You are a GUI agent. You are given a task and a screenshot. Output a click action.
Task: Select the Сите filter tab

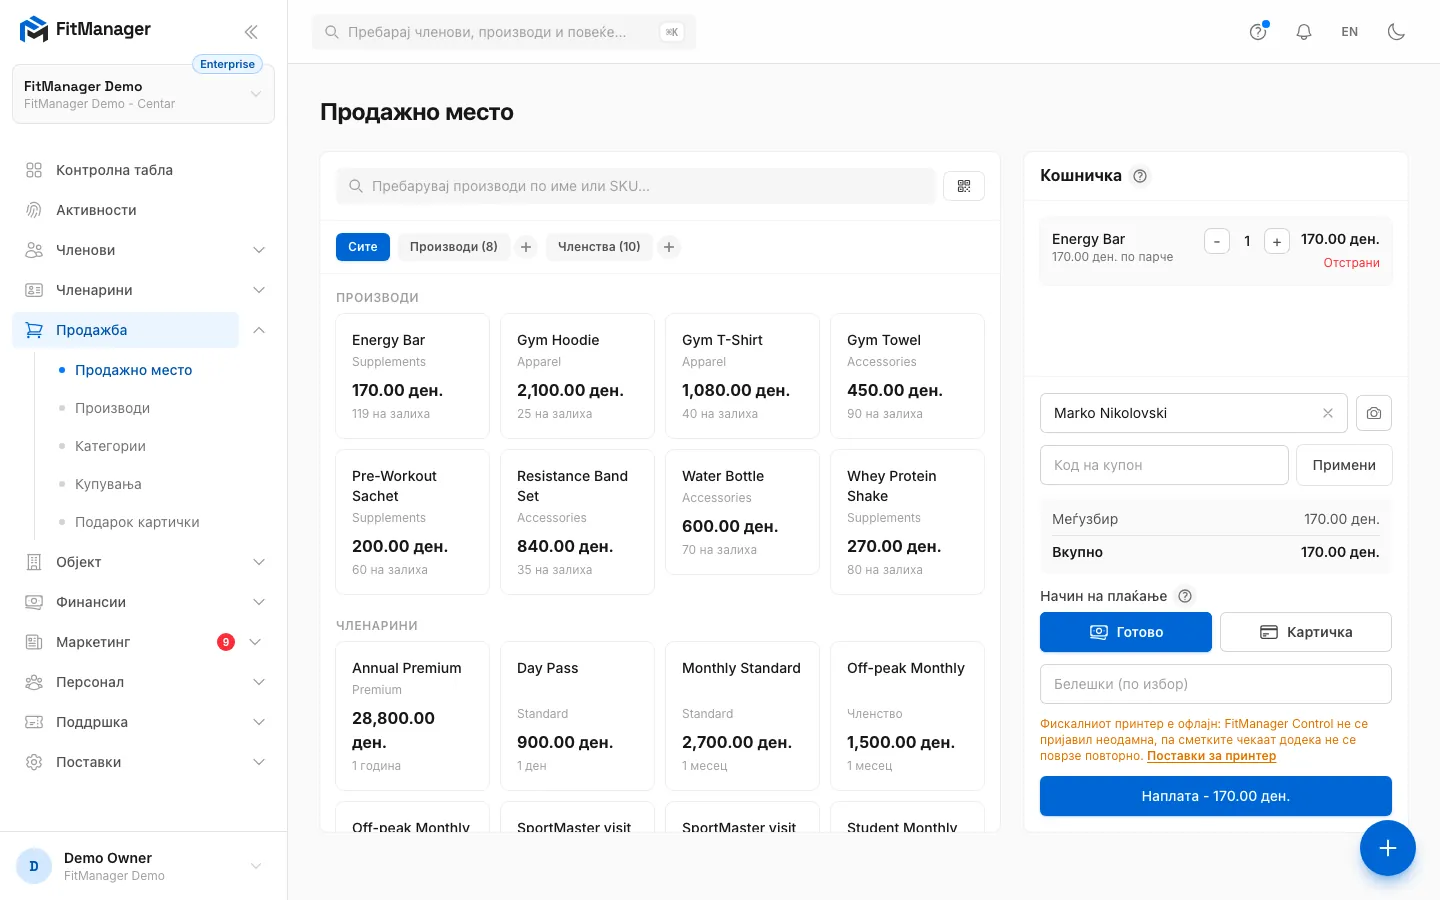coord(363,247)
